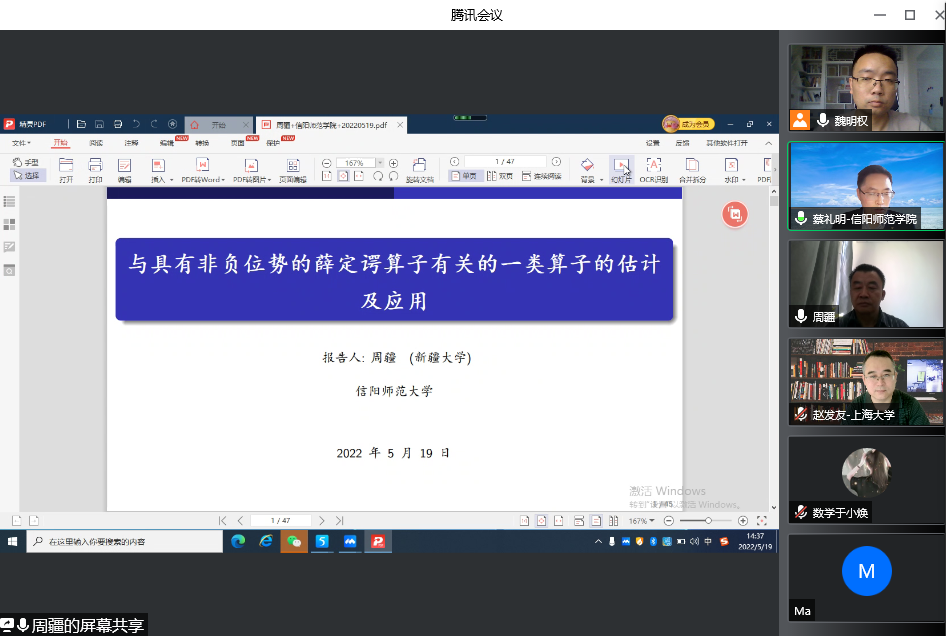
Task: Click the 合并拆分 merge/split icon
Action: point(692,169)
